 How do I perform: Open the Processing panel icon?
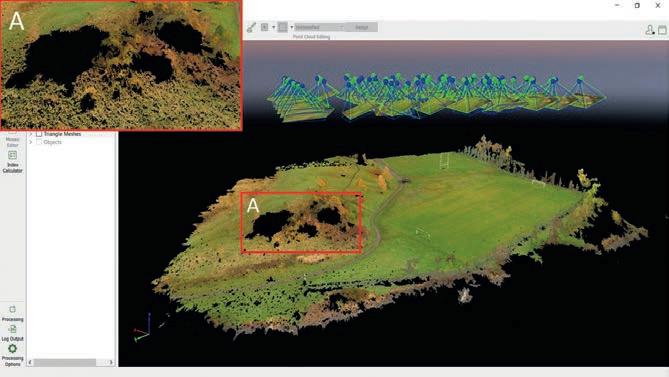12,313
